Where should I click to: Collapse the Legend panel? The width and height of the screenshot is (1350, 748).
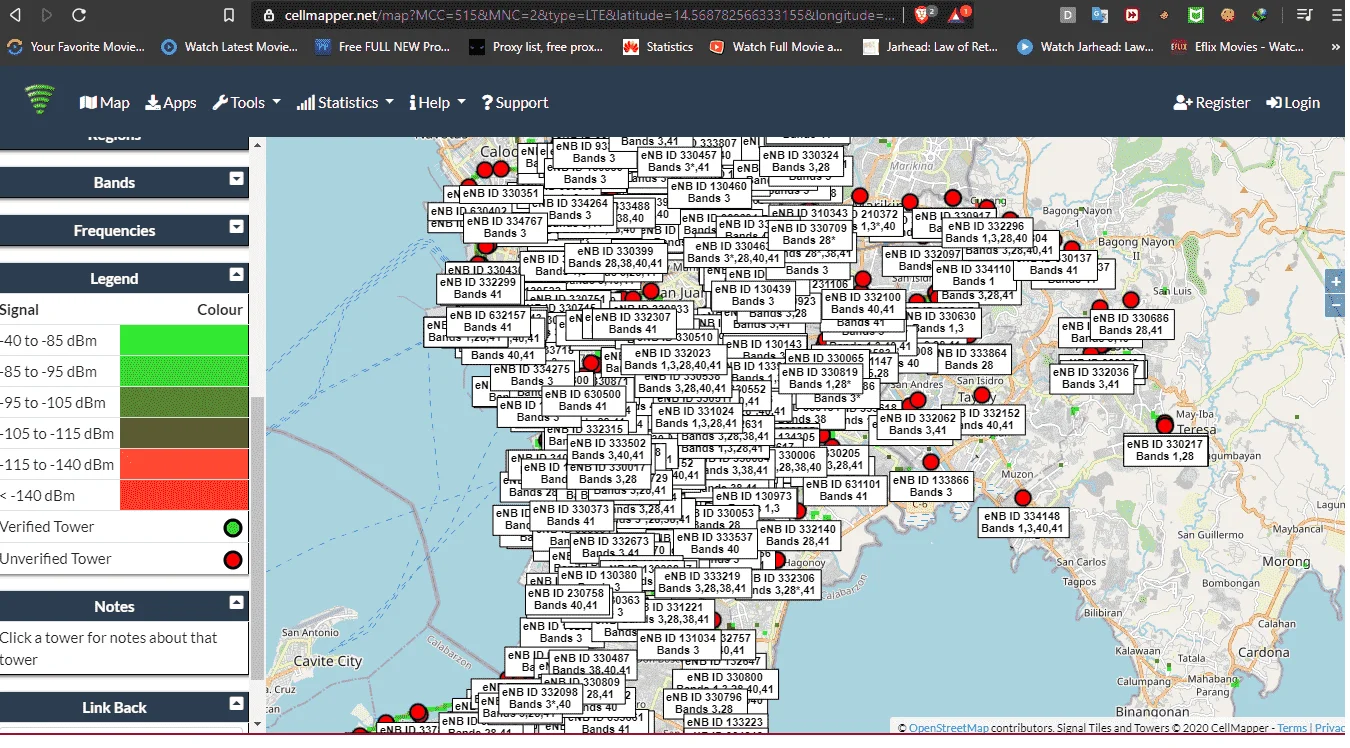point(236,274)
